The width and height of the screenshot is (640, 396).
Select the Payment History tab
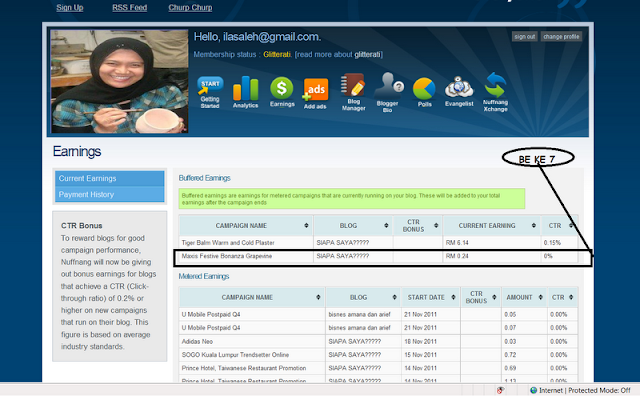109,194
